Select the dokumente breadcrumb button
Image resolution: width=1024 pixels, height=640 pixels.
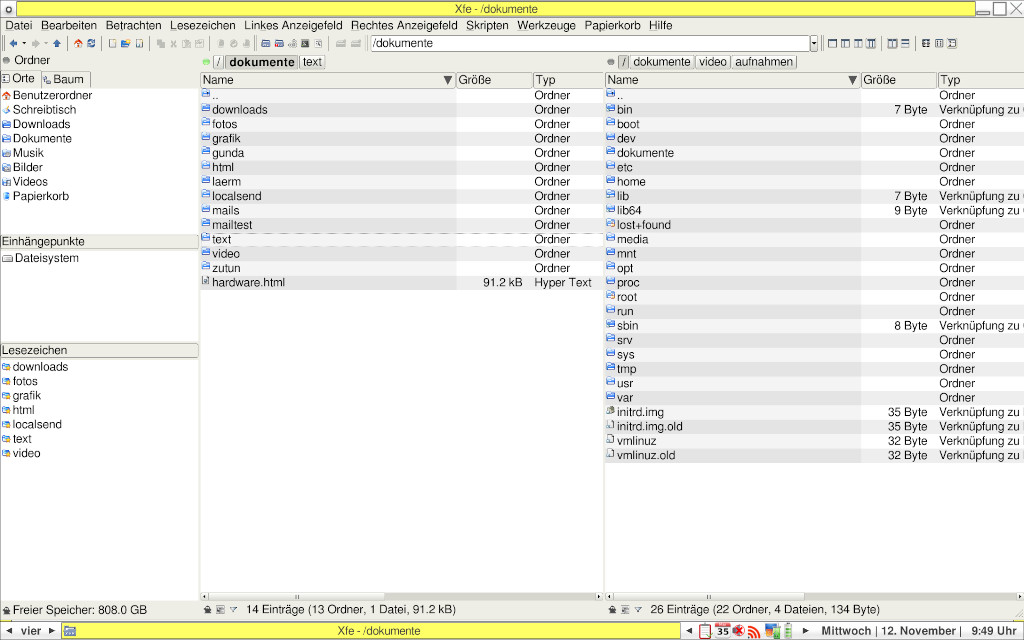[261, 61]
